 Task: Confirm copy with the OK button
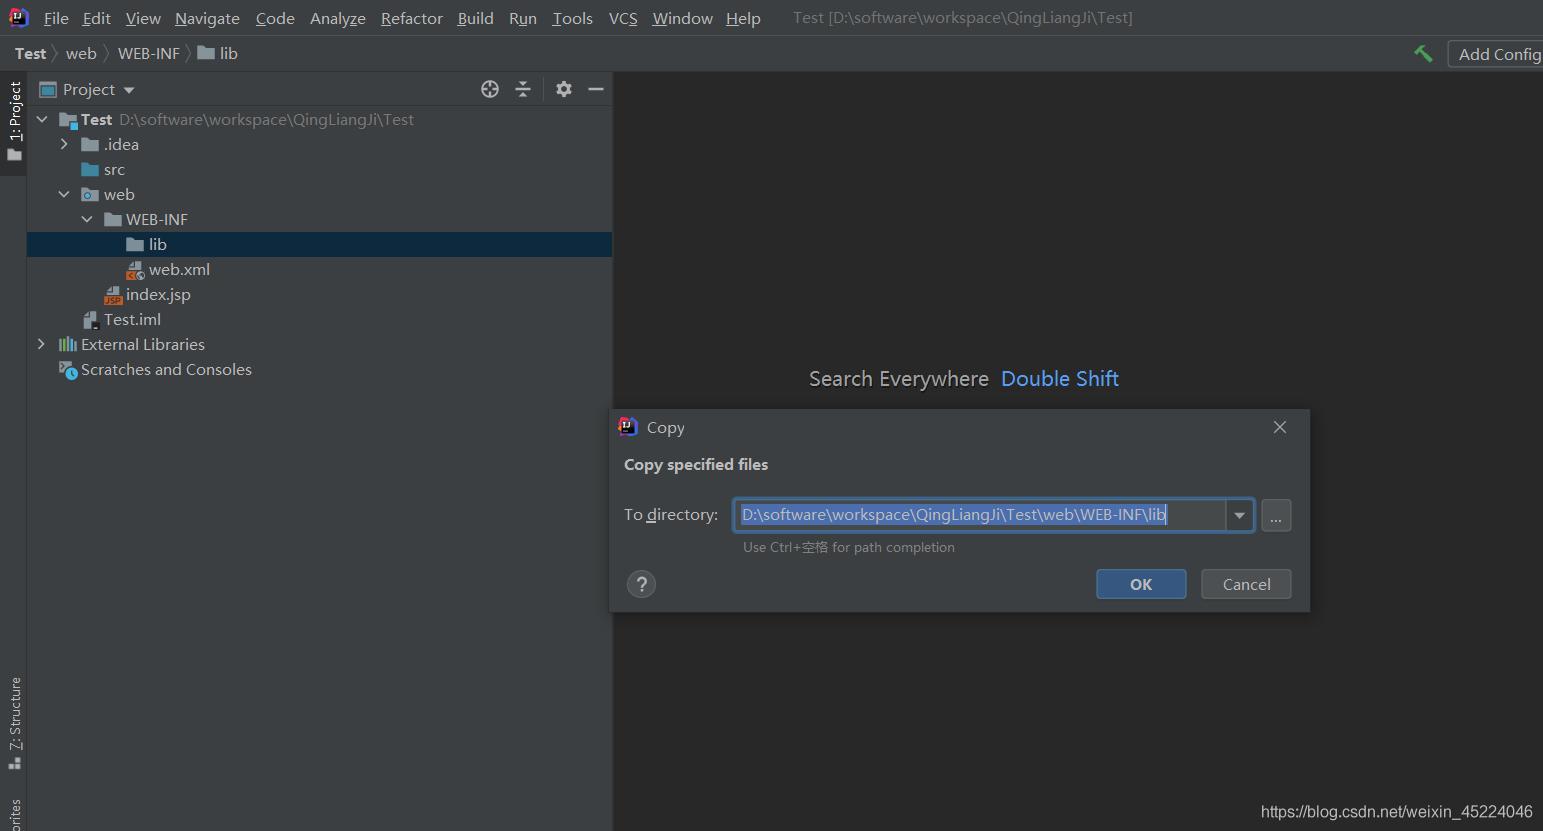coord(1141,584)
